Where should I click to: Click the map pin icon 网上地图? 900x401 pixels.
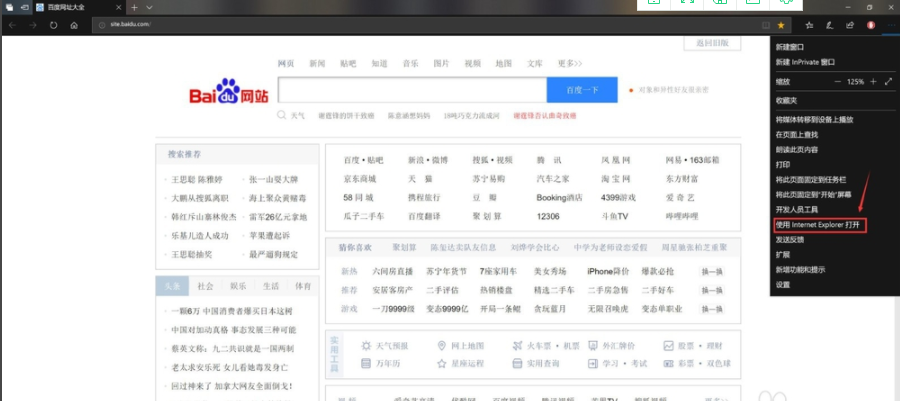point(441,346)
